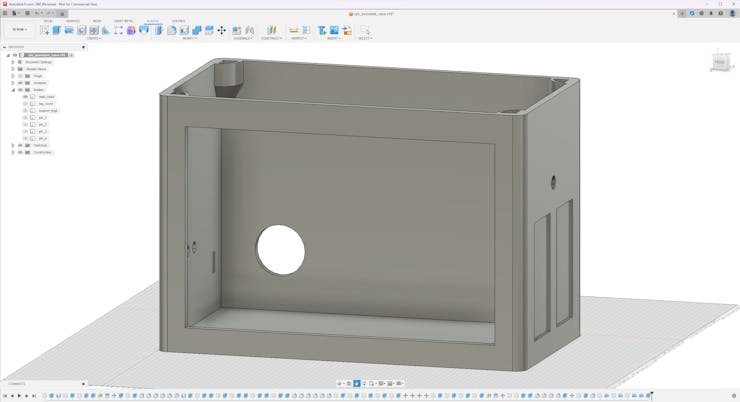Click the timeline end marker

click(x=652, y=394)
